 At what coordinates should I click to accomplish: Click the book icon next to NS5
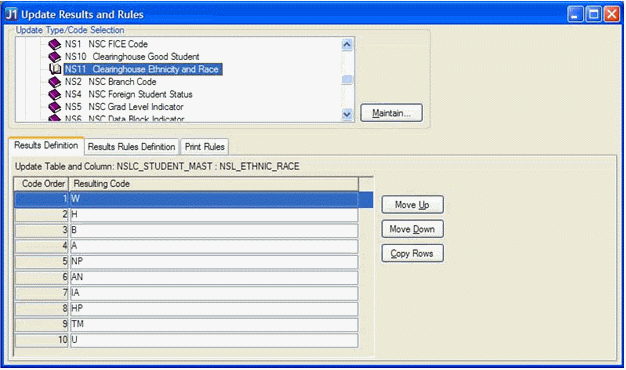click(54, 107)
